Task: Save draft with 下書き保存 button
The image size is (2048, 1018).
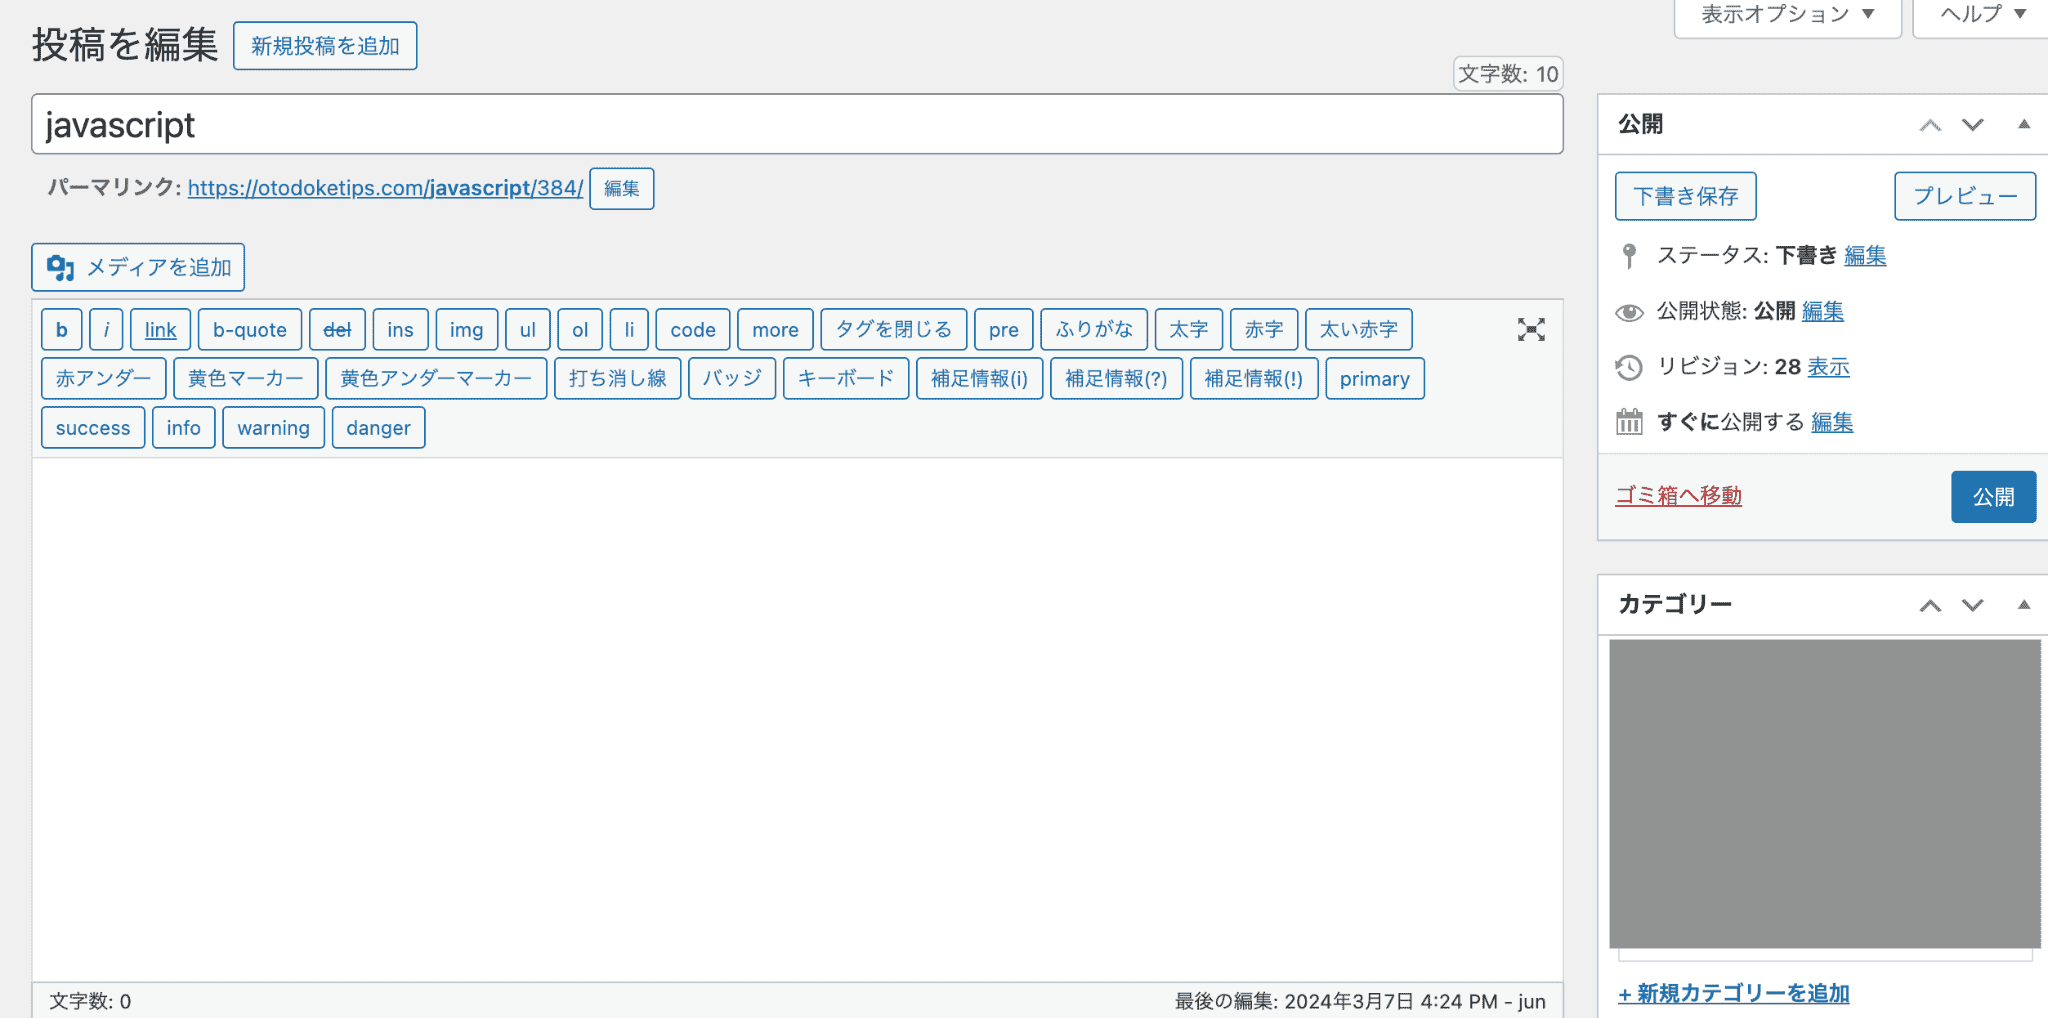Action: [1686, 196]
